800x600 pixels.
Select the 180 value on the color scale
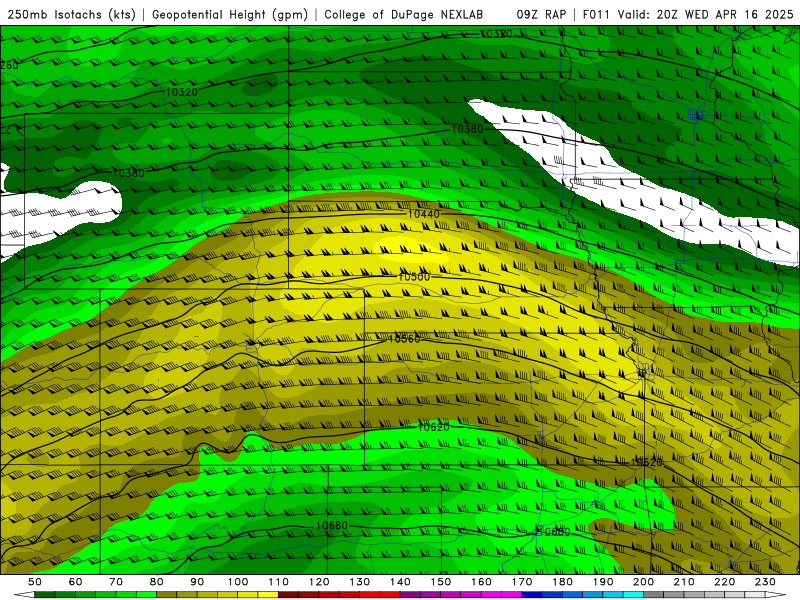coord(563,582)
